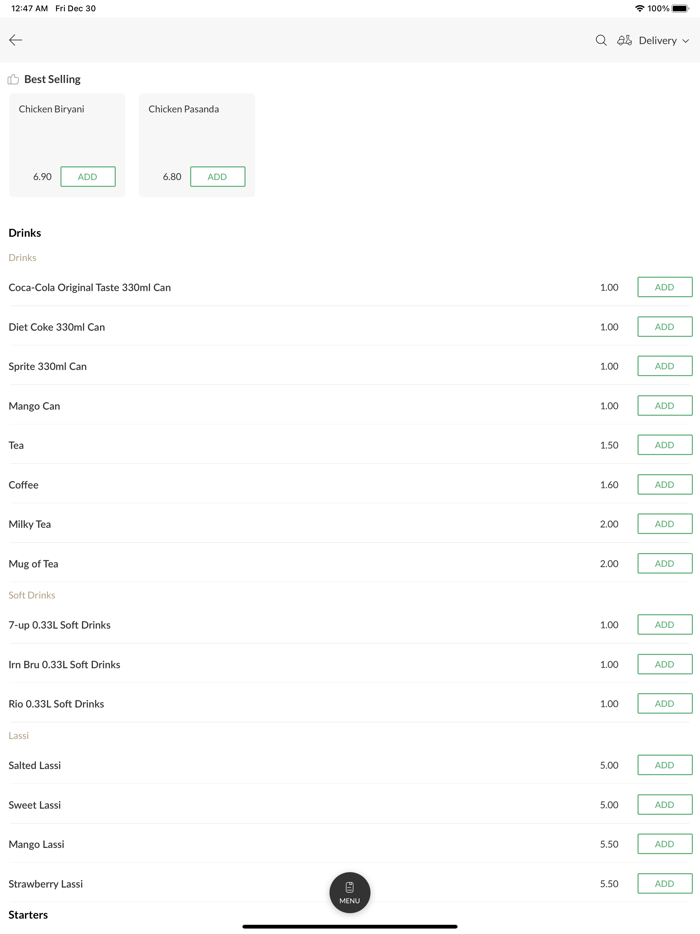Tap the back arrow icon
The height and width of the screenshot is (934, 700).
click(x=16, y=40)
